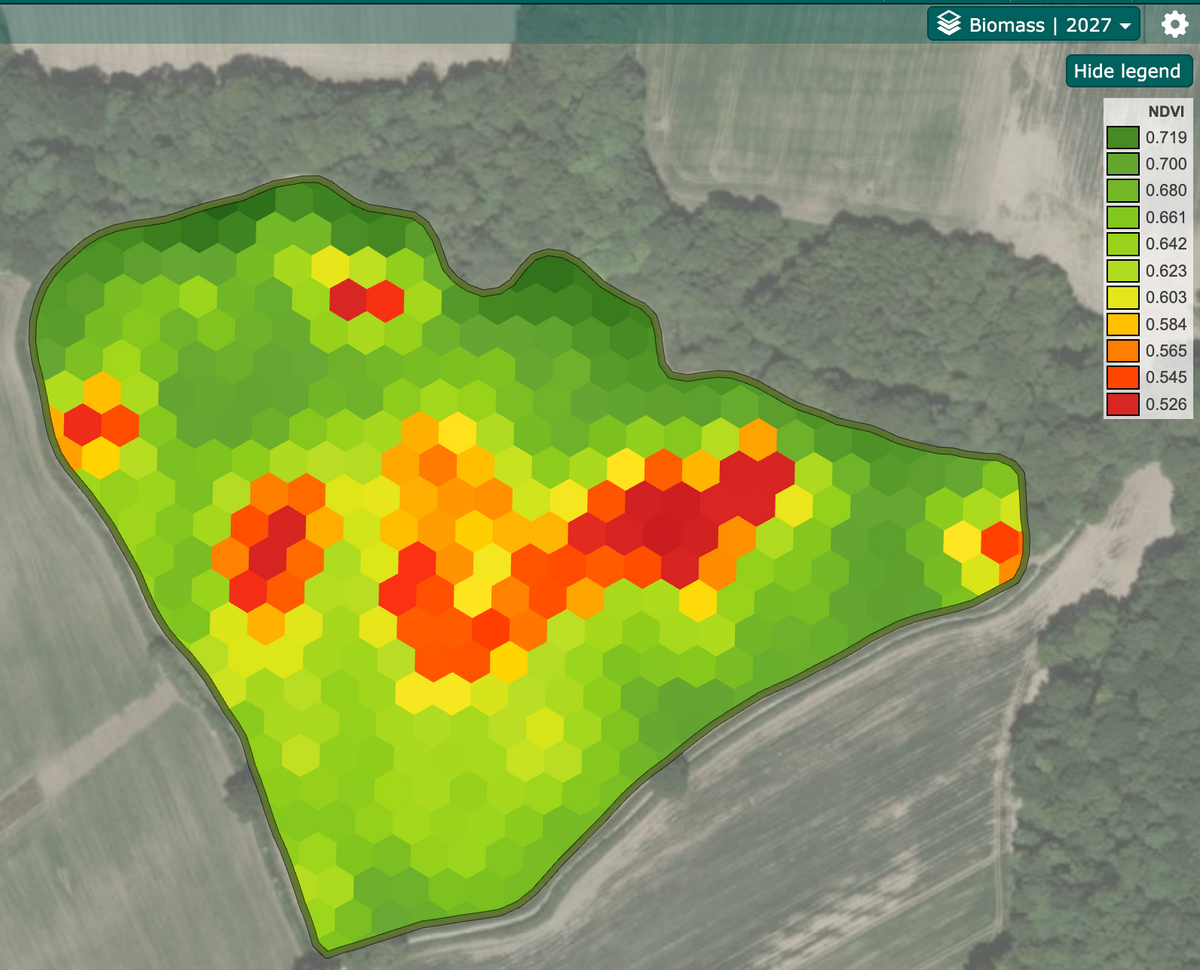Select the 0.584 amber legend swatch

pos(1123,324)
